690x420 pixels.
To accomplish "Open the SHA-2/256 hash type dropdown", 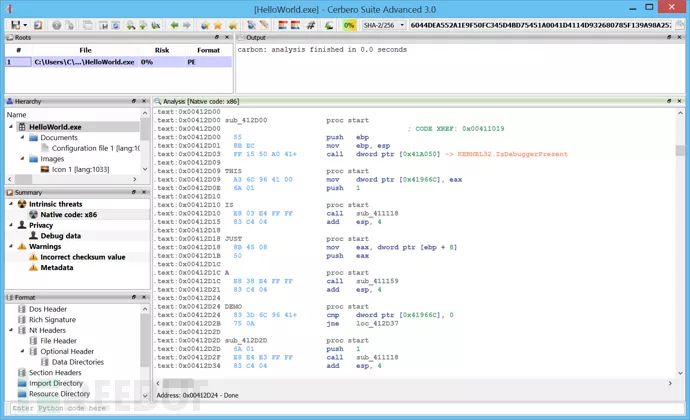I will pos(401,24).
